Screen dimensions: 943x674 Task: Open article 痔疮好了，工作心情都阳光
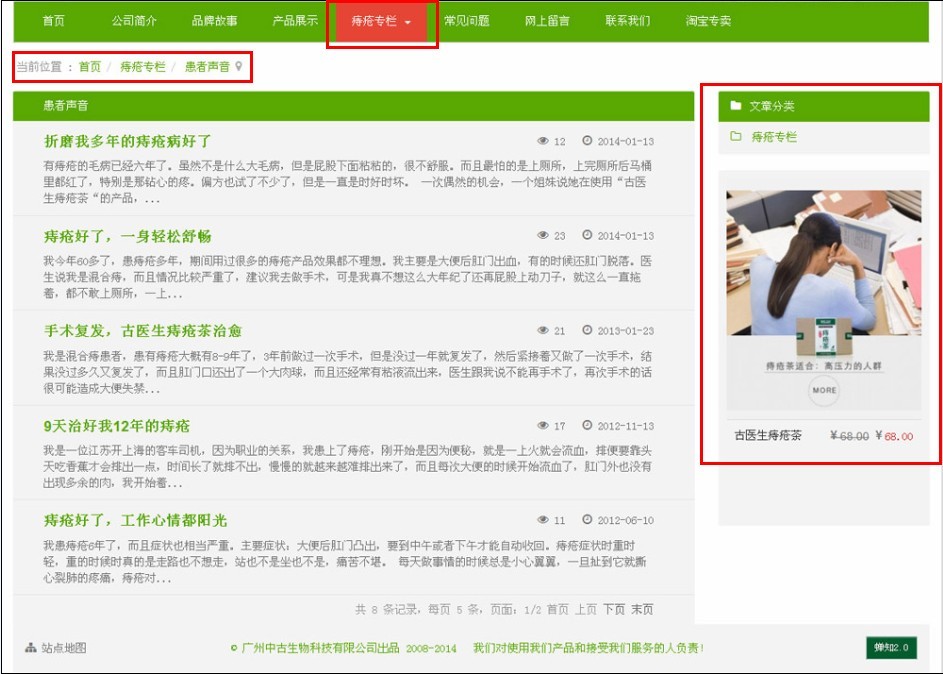click(x=135, y=520)
